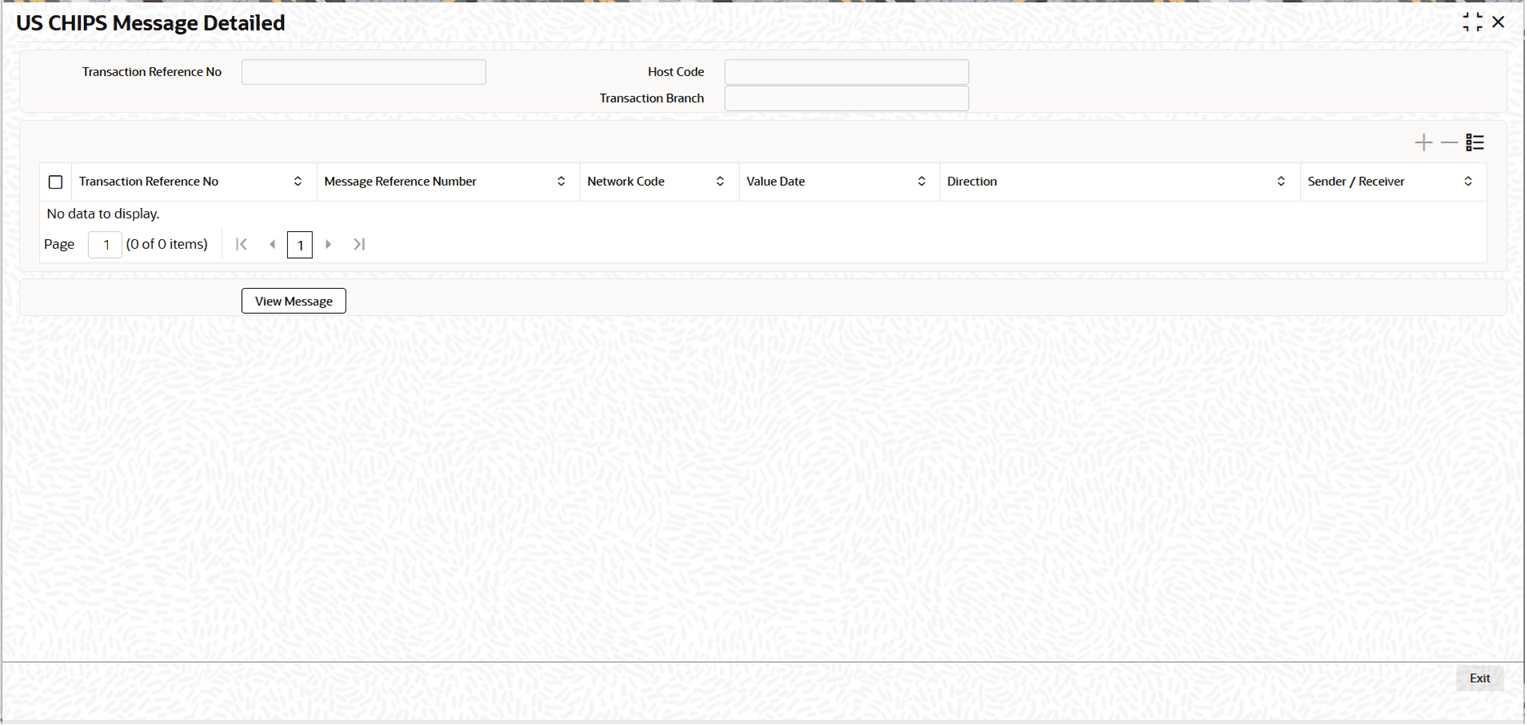
Task: Click the Message Reference Number header text
Action: [x=400, y=182]
